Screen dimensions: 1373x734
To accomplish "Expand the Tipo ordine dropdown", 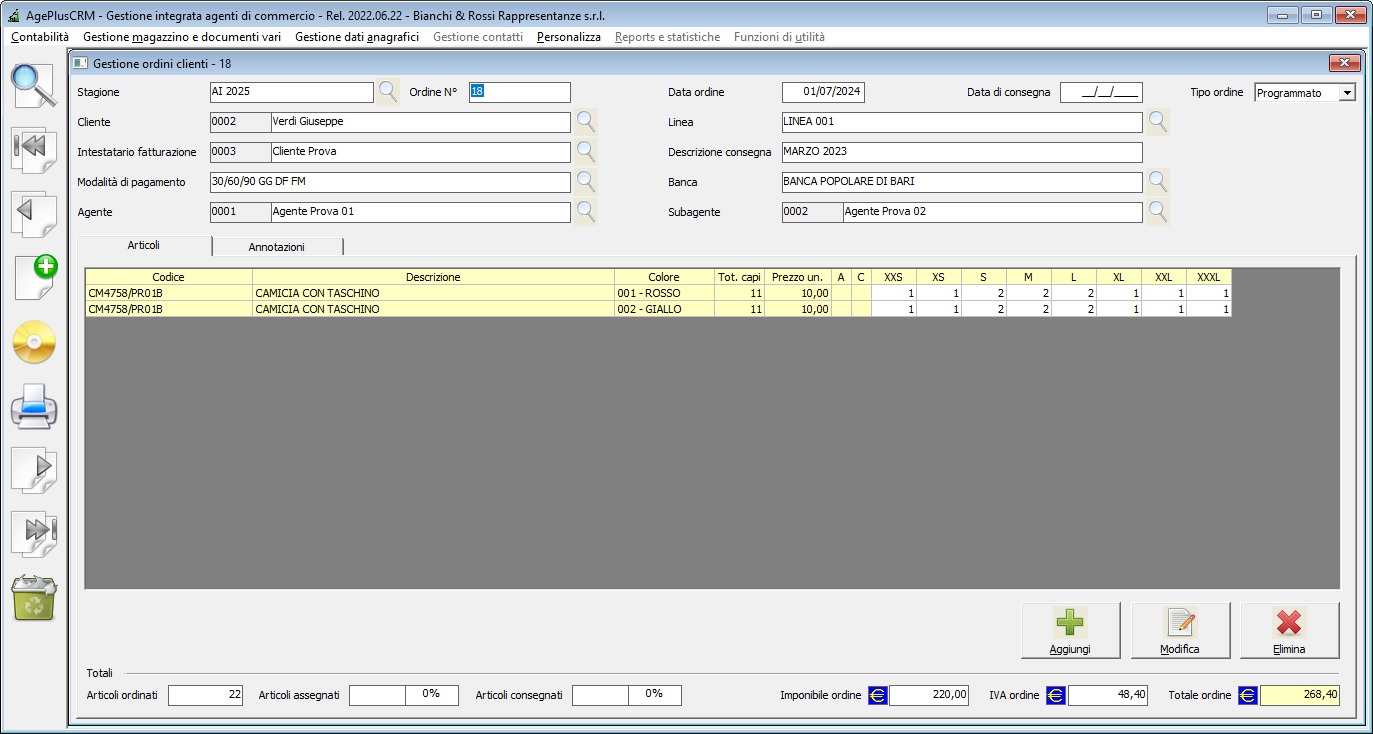I will pyautogui.click(x=1347, y=92).
